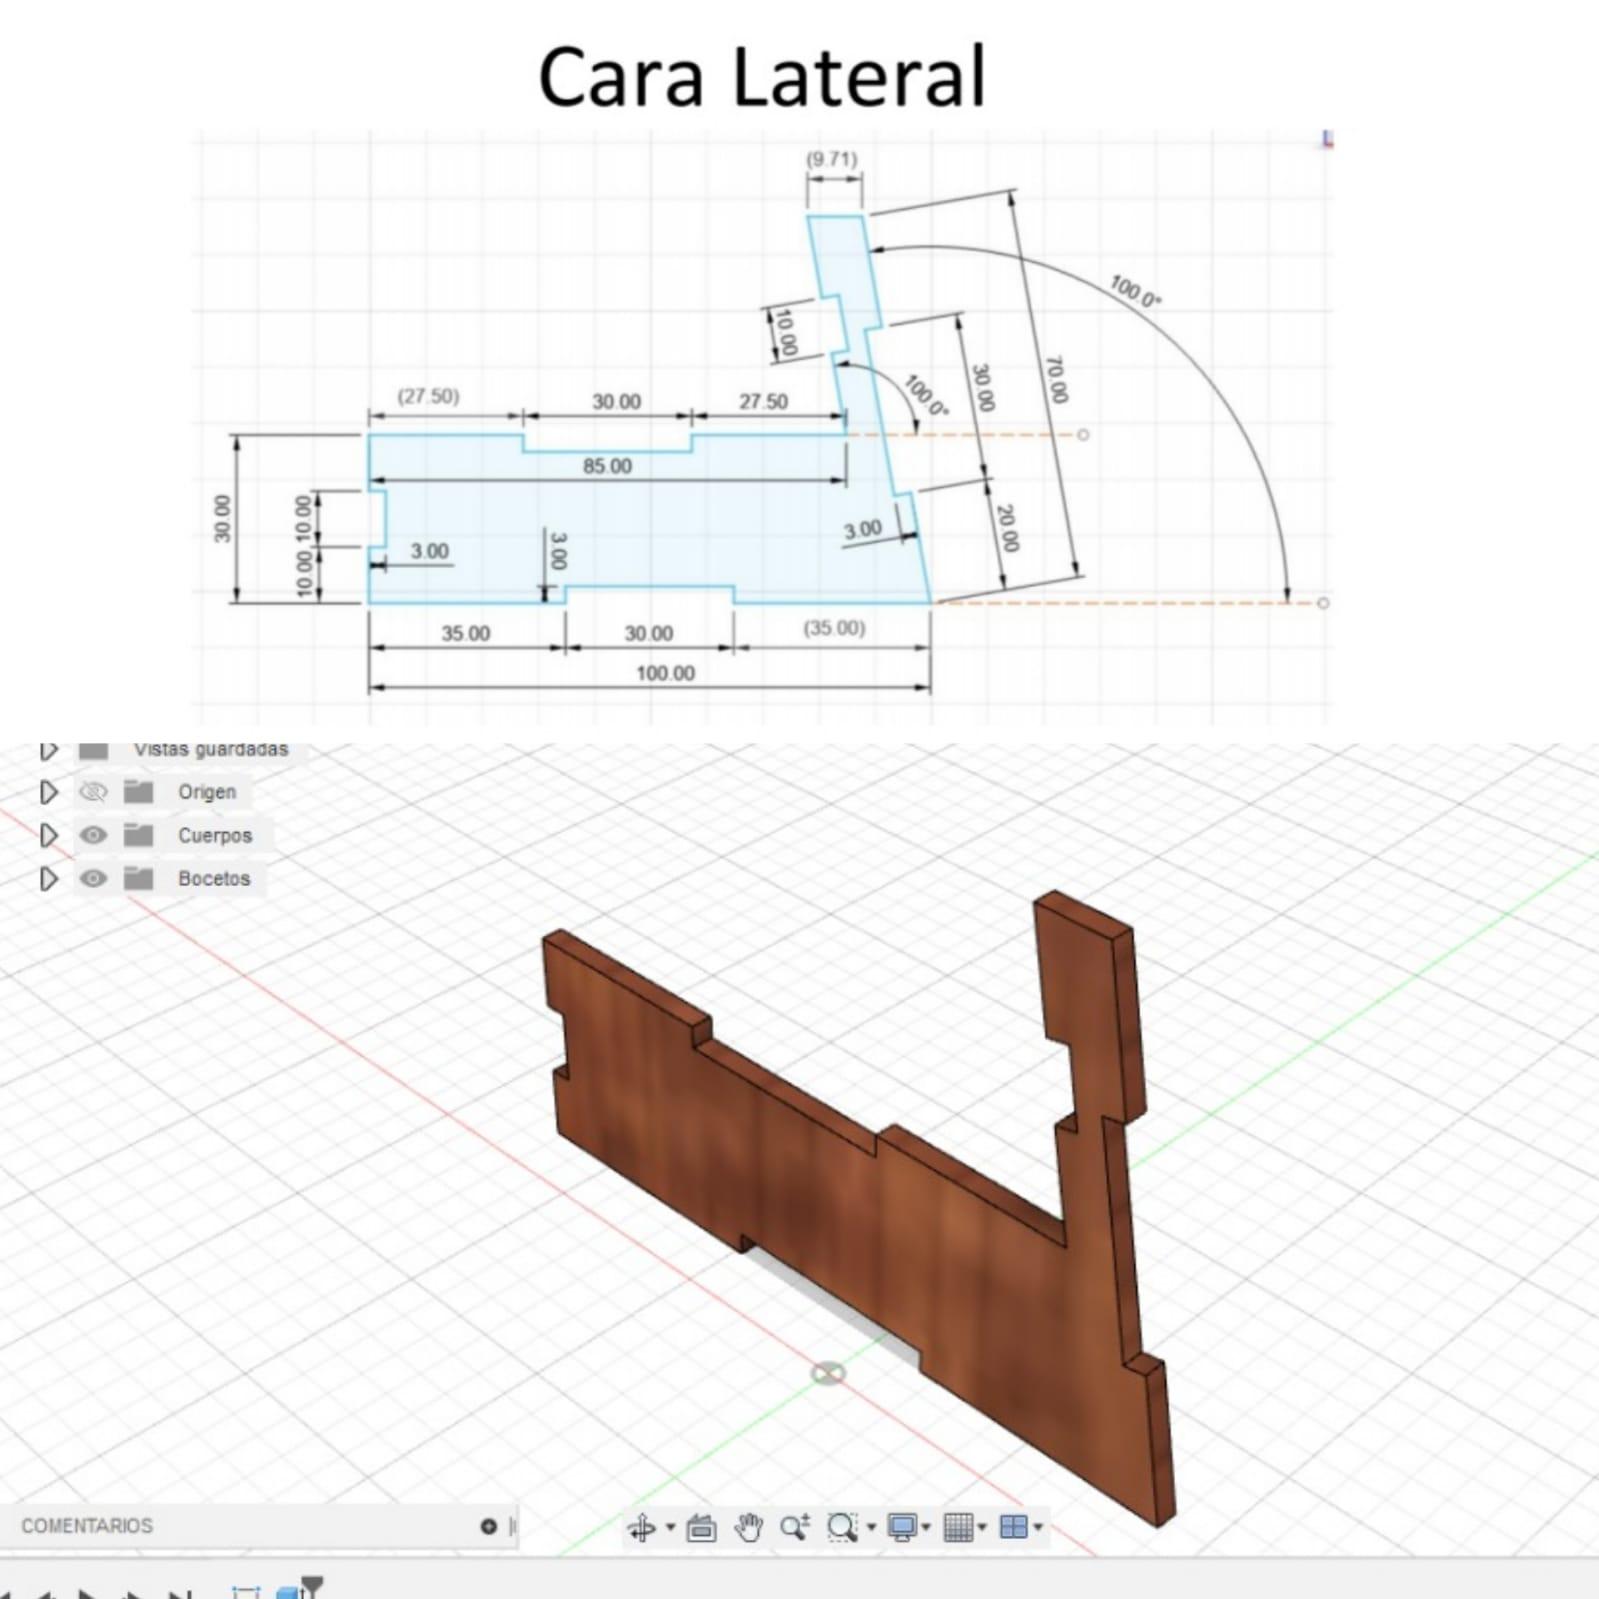Select the Zoom magnifier tool

pos(795,1527)
